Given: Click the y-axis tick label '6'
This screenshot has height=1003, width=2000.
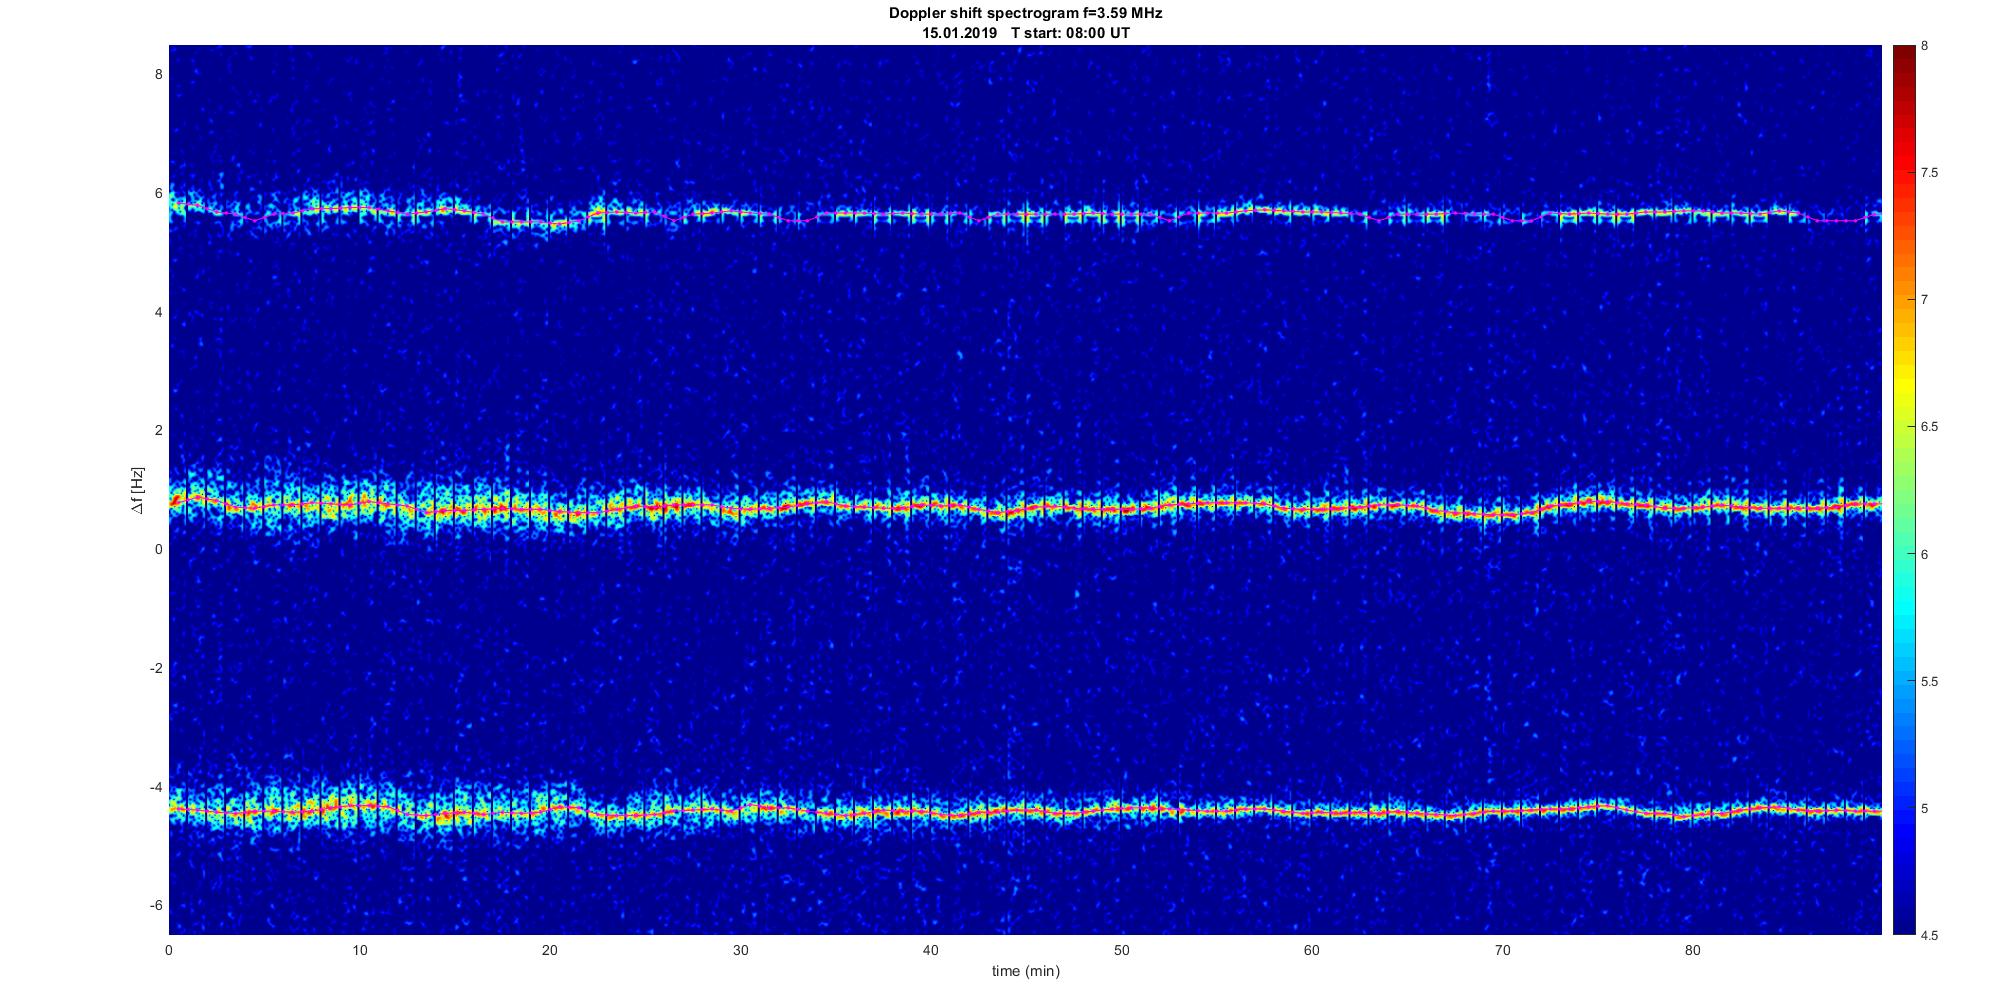Looking at the screenshot, I should (x=158, y=193).
